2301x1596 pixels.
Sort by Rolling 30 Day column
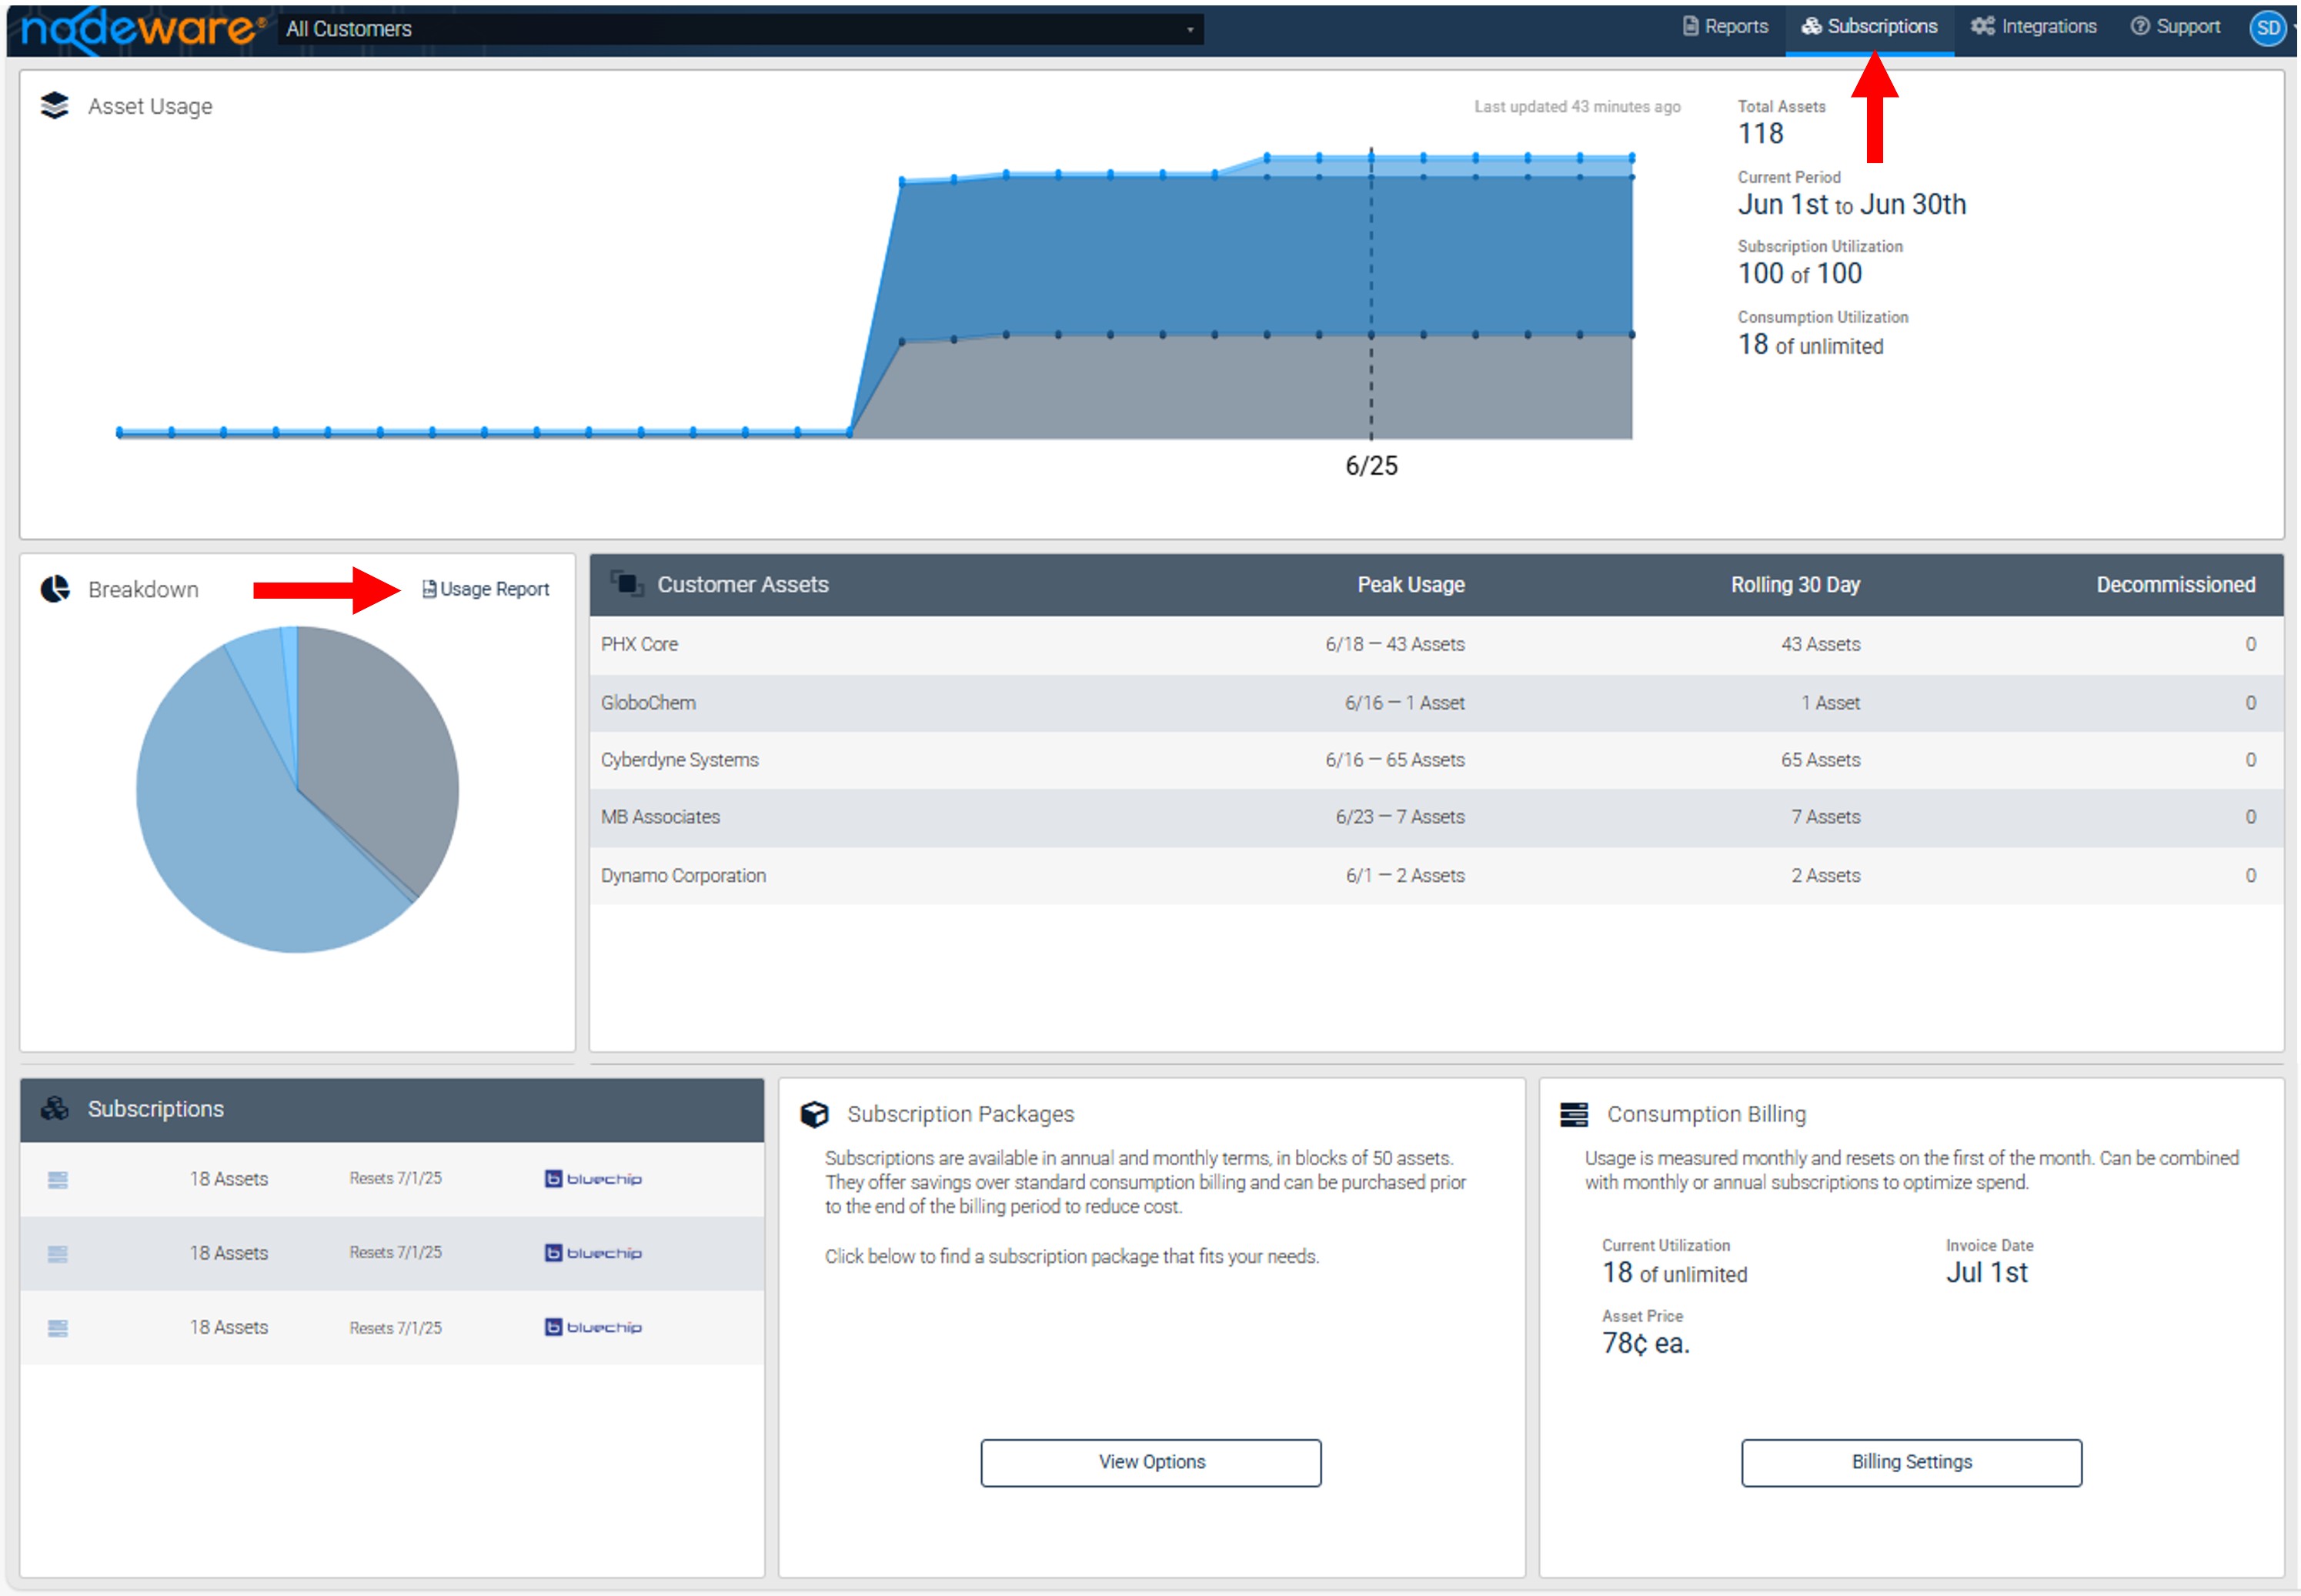[1795, 584]
